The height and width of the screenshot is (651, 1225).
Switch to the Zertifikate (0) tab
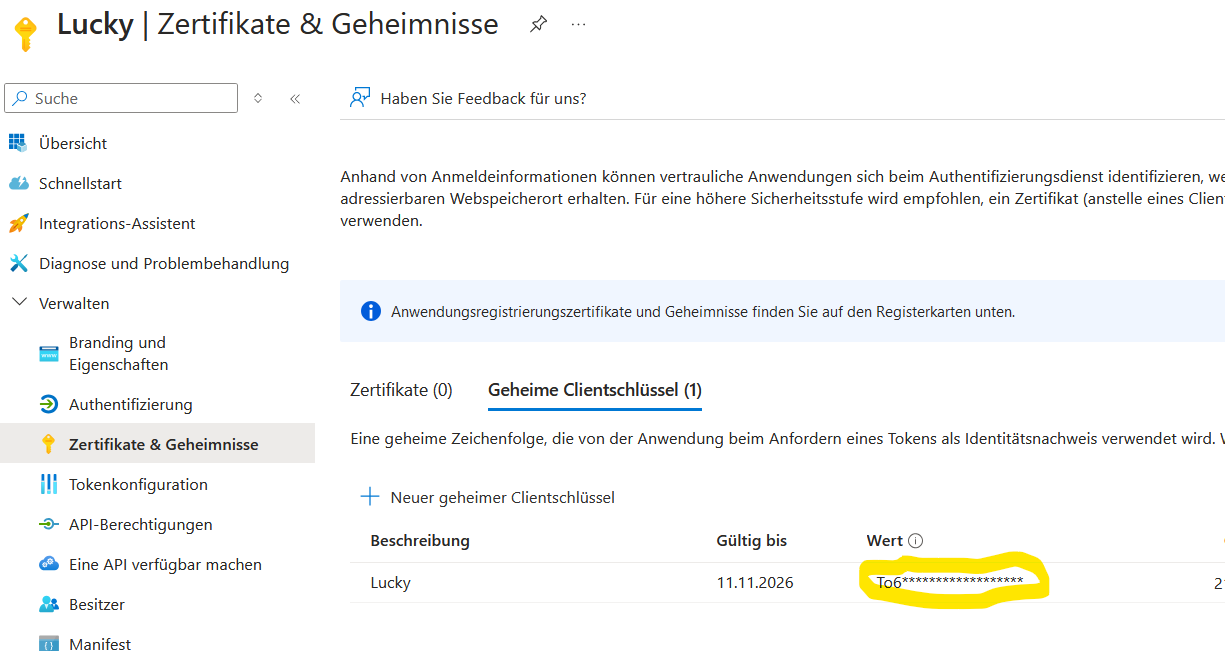click(401, 390)
